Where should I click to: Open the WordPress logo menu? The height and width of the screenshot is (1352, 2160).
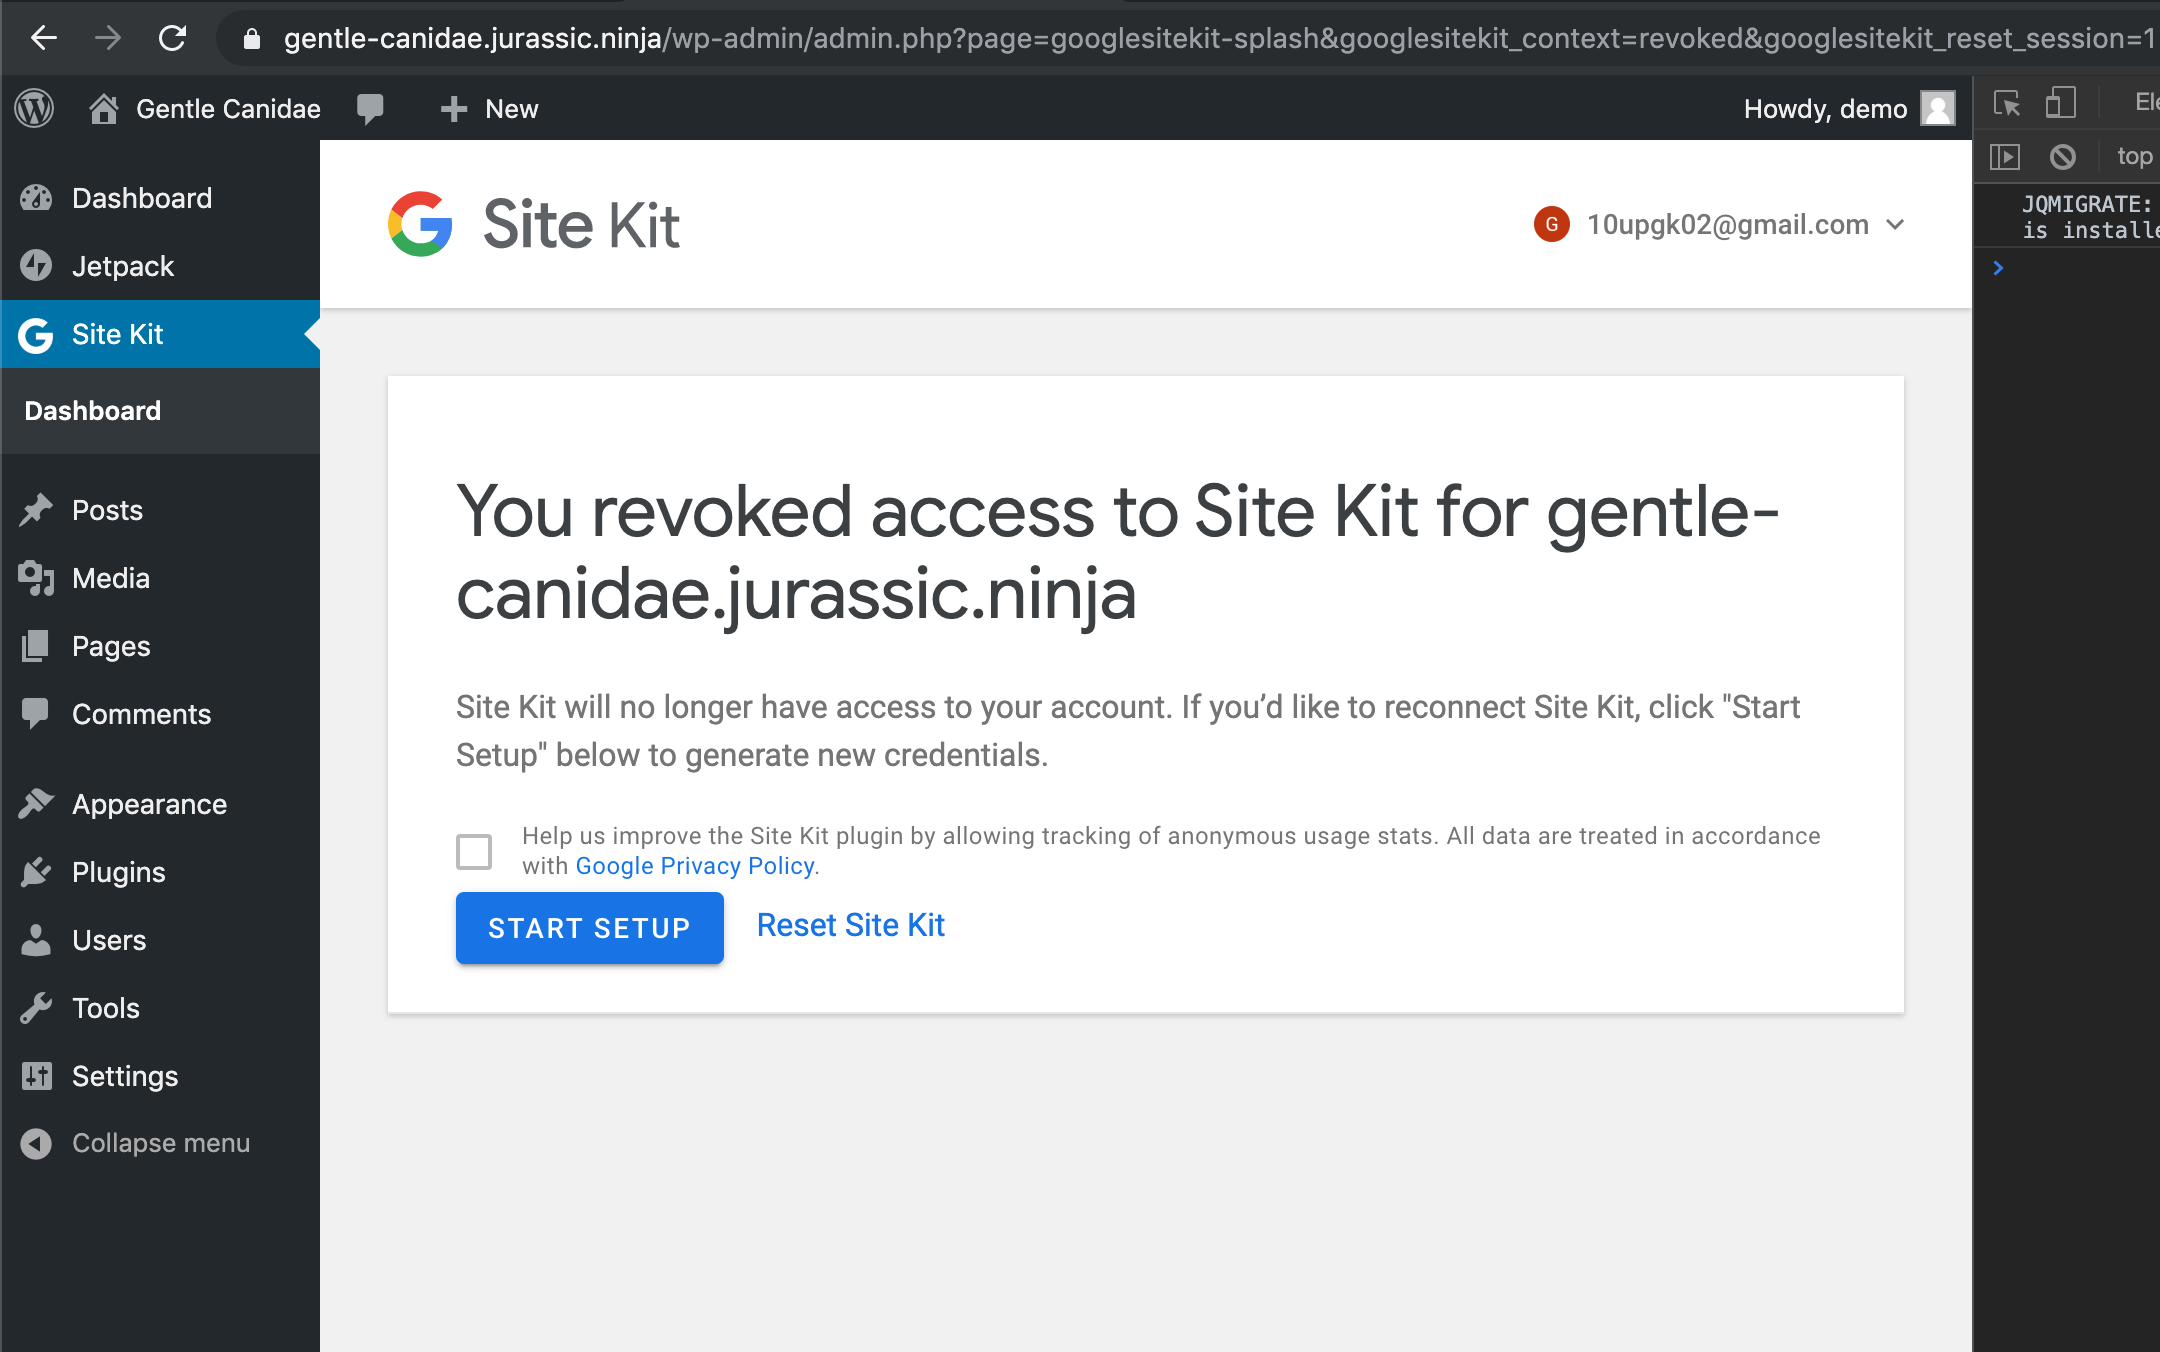pos(35,108)
